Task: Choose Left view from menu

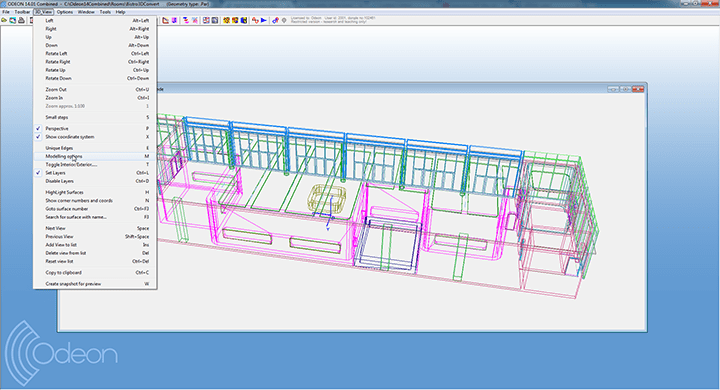Action: [95, 21]
